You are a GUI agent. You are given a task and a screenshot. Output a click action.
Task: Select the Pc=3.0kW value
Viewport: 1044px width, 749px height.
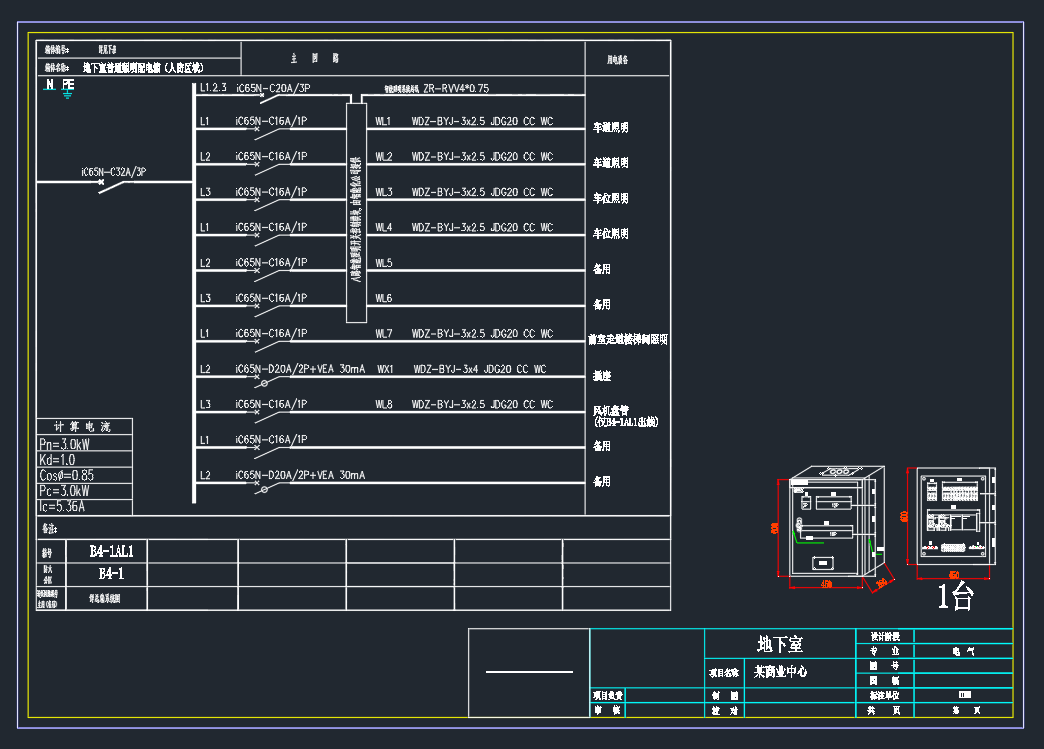(64, 491)
